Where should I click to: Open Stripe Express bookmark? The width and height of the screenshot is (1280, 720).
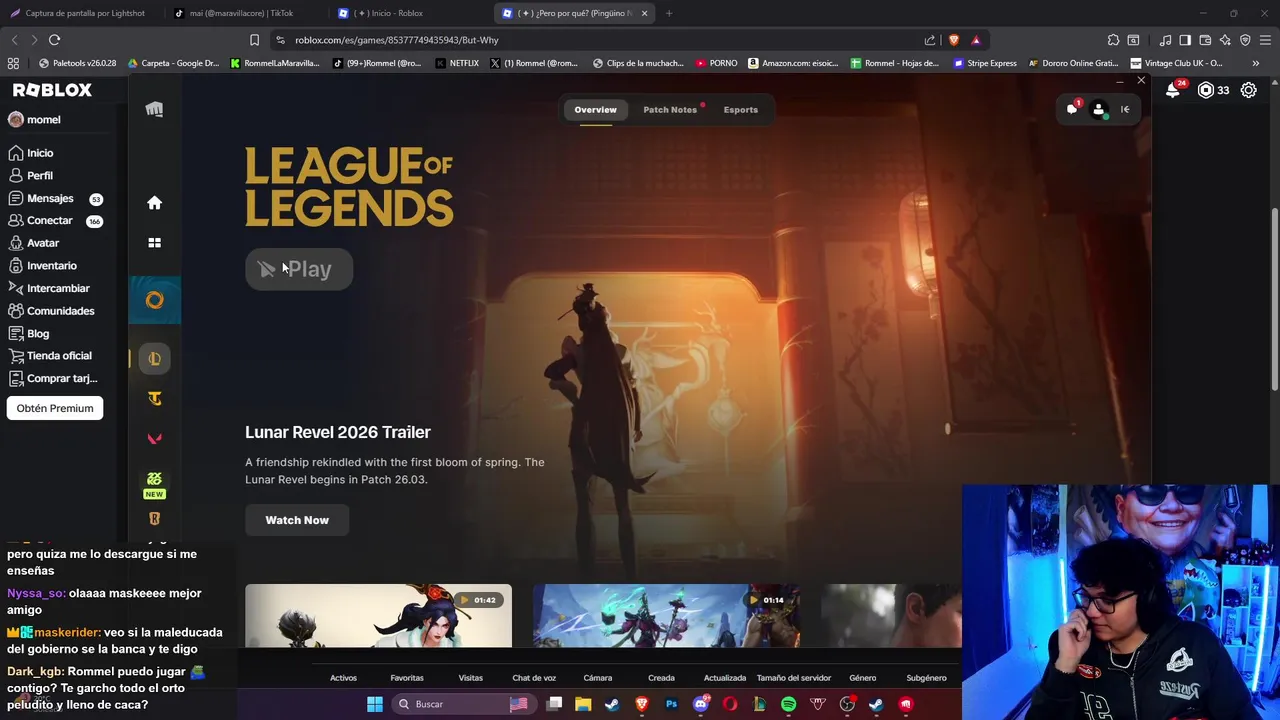click(985, 63)
